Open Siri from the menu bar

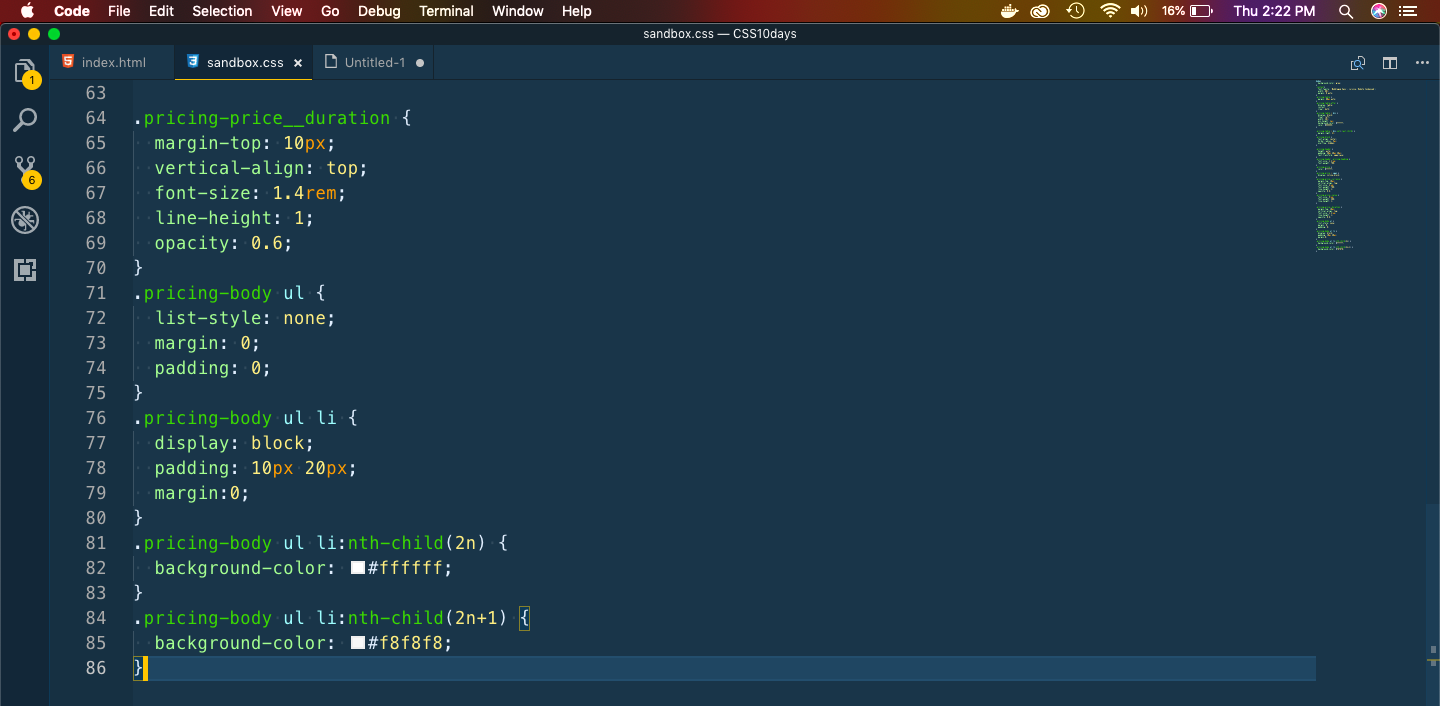(1379, 11)
